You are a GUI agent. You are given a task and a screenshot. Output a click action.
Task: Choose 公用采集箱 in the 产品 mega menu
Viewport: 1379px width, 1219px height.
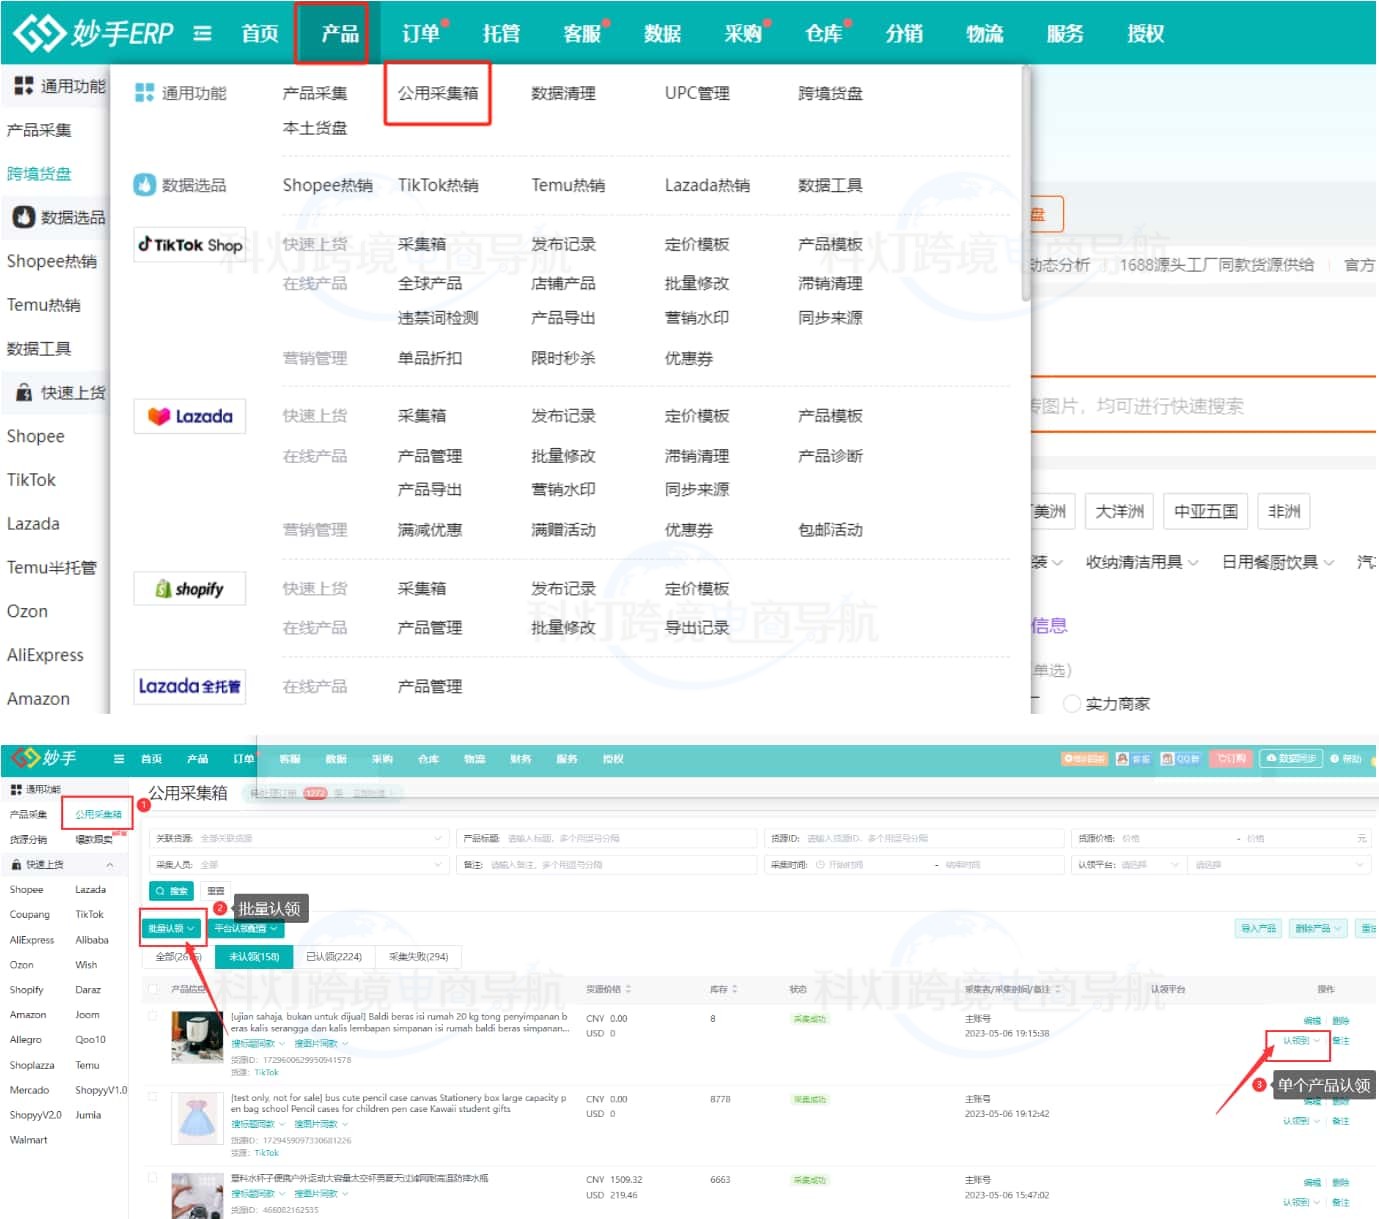pos(438,93)
